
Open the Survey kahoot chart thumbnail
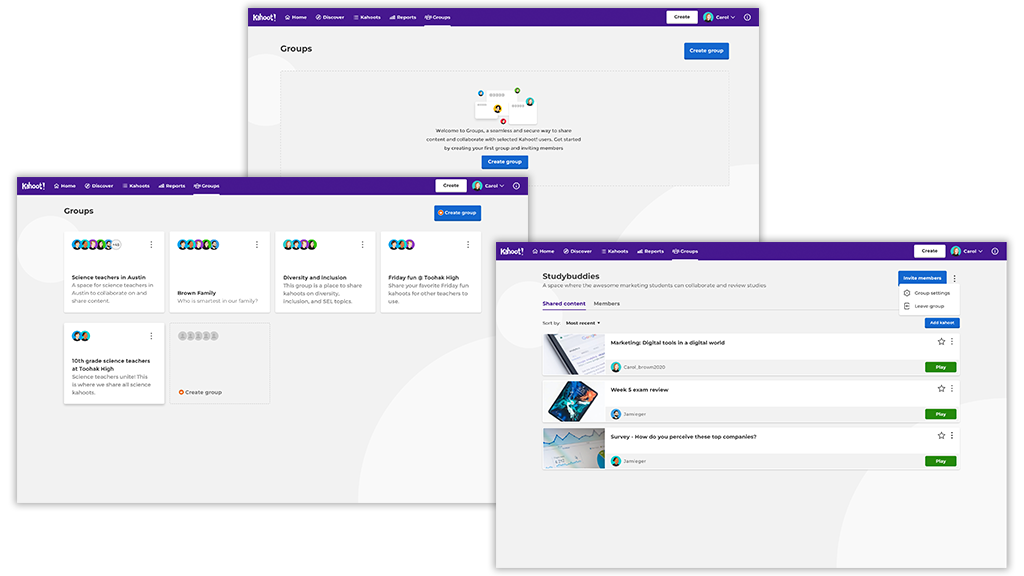click(x=574, y=449)
